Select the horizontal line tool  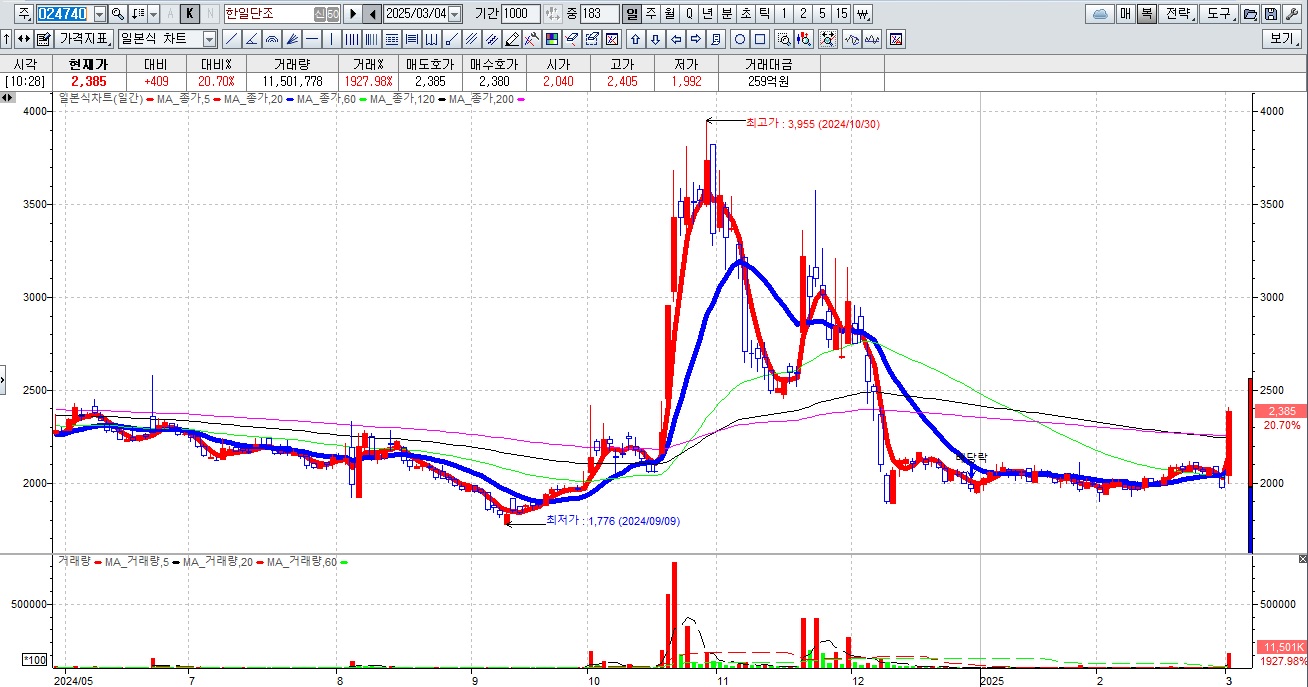(312, 39)
